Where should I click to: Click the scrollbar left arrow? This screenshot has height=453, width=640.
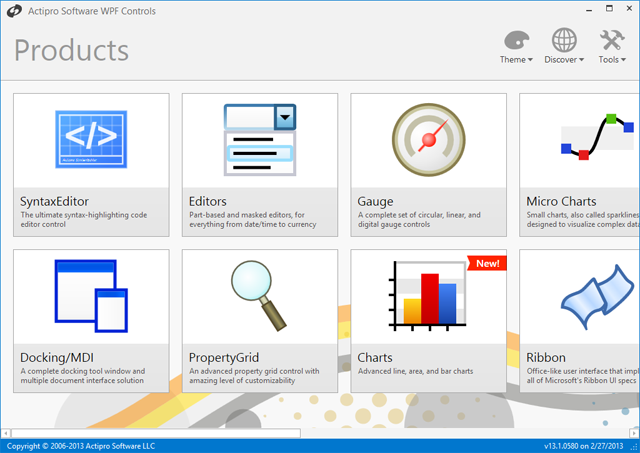tap(6, 433)
